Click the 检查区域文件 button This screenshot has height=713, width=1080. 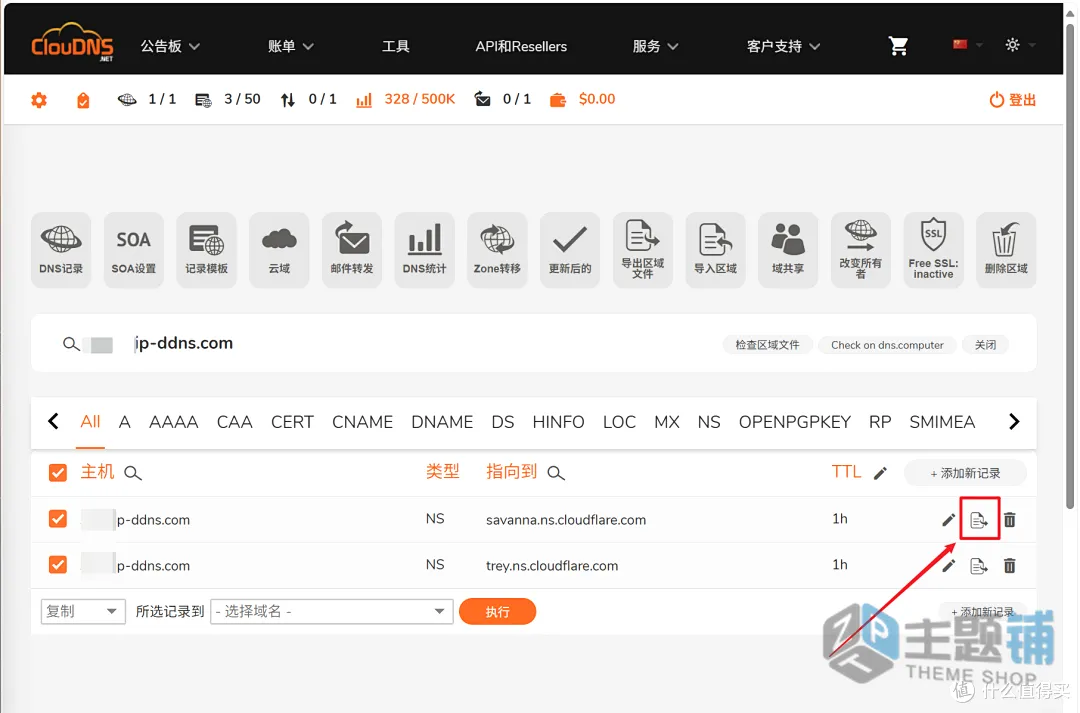(767, 344)
